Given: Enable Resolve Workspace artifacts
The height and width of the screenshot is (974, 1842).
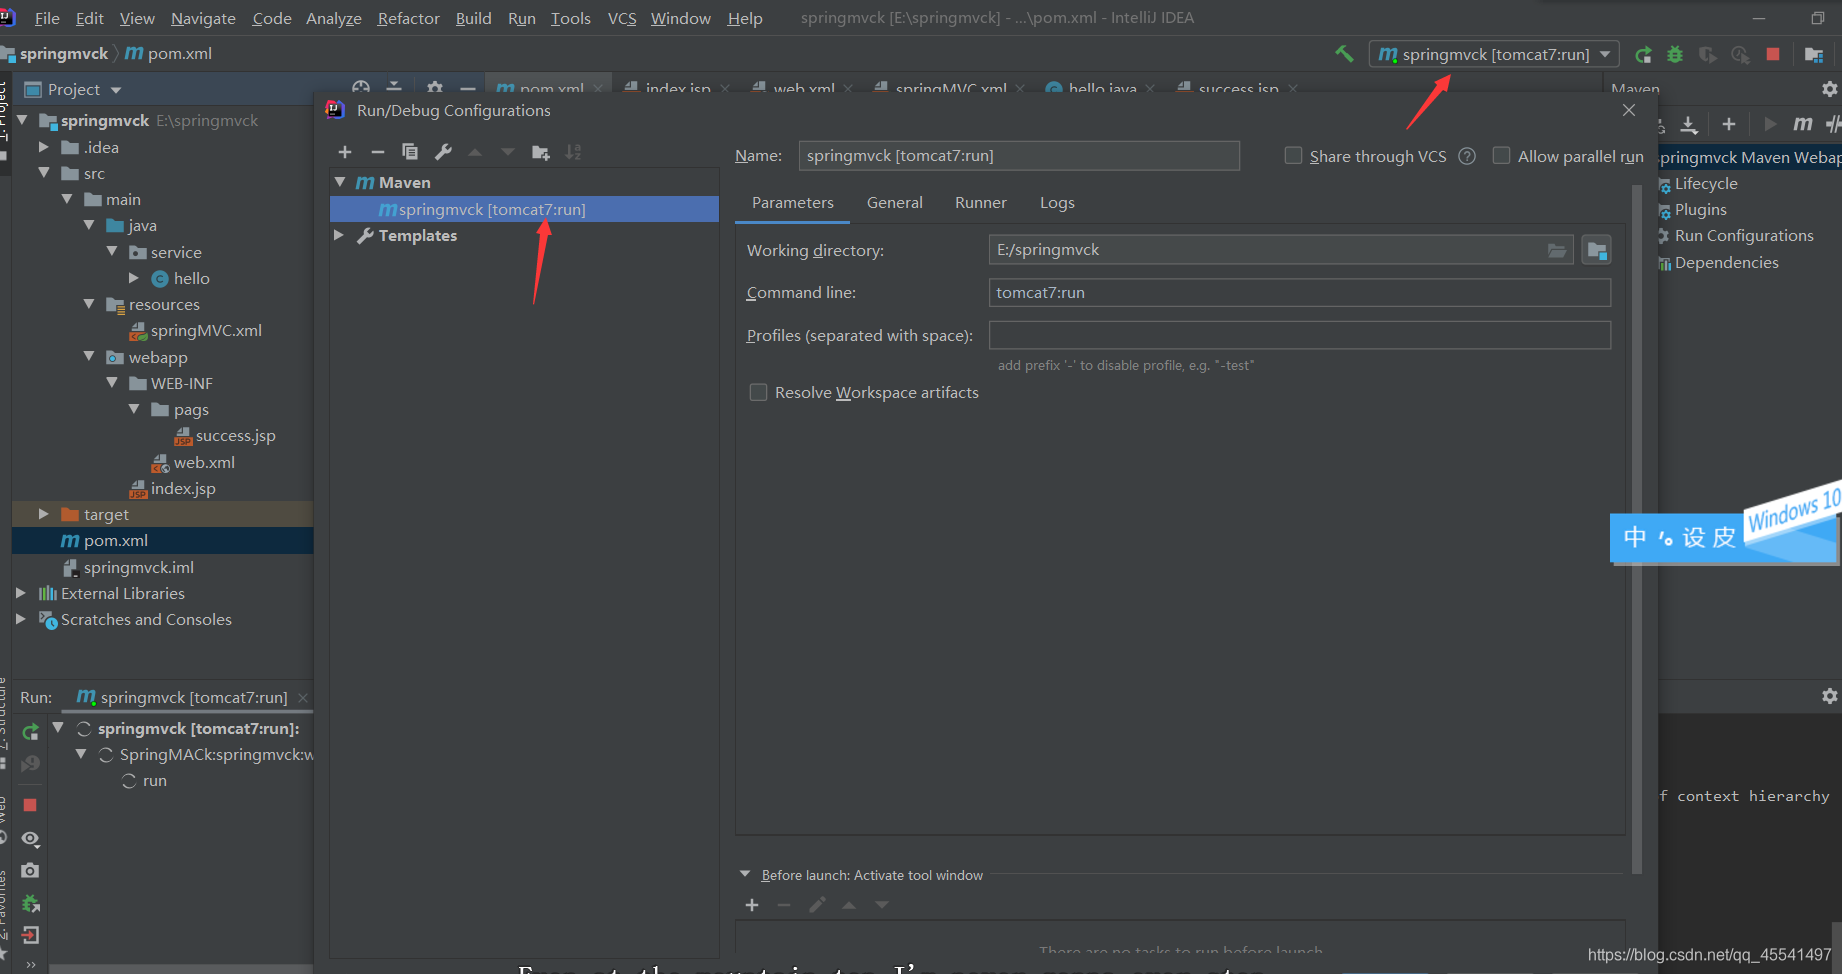Looking at the screenshot, I should [x=758, y=392].
